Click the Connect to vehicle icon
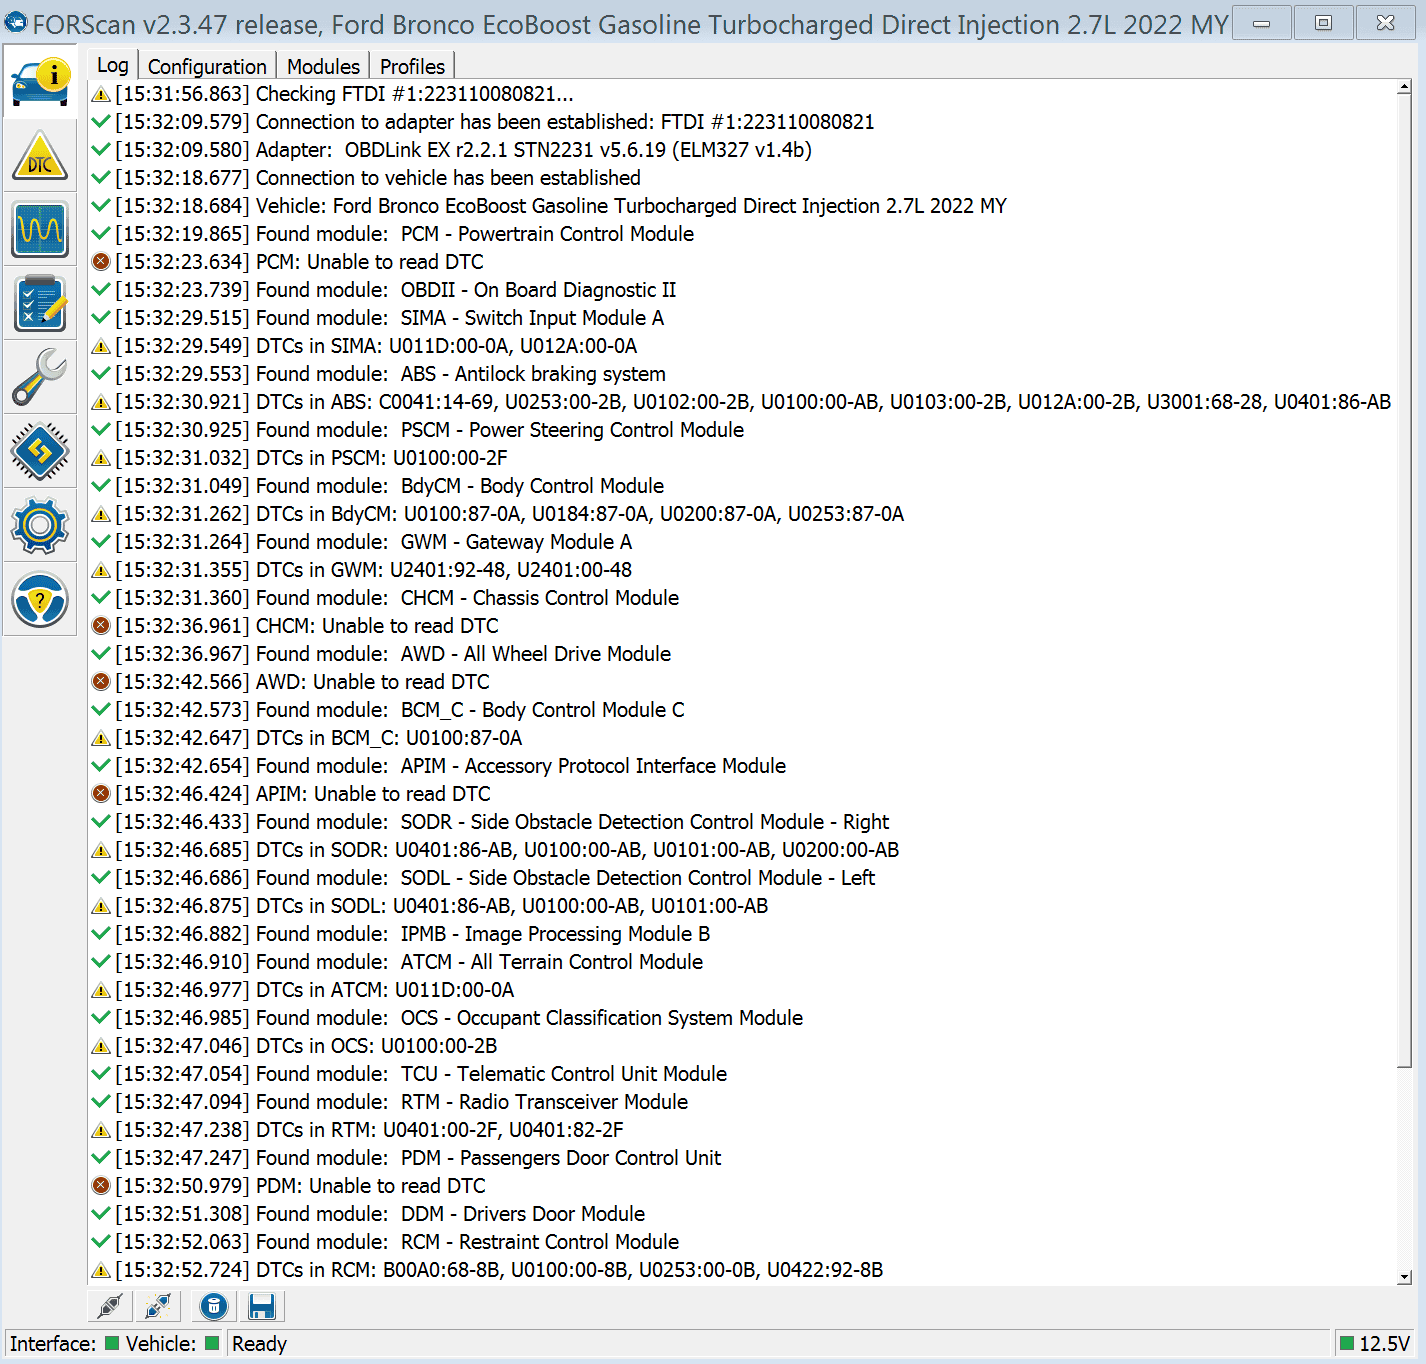This screenshot has height=1364, width=1426. [110, 1306]
